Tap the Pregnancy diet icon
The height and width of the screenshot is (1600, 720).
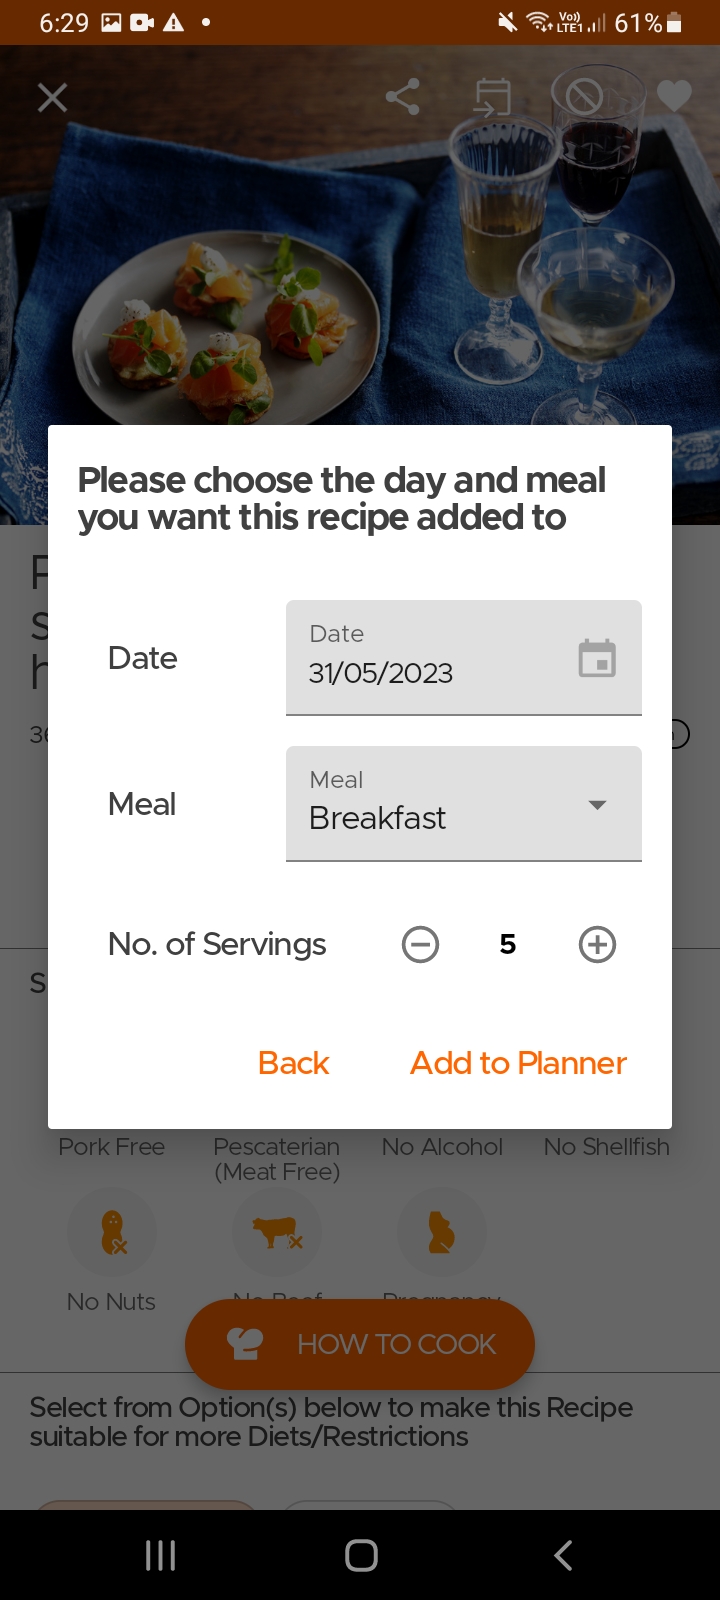coord(441,1233)
